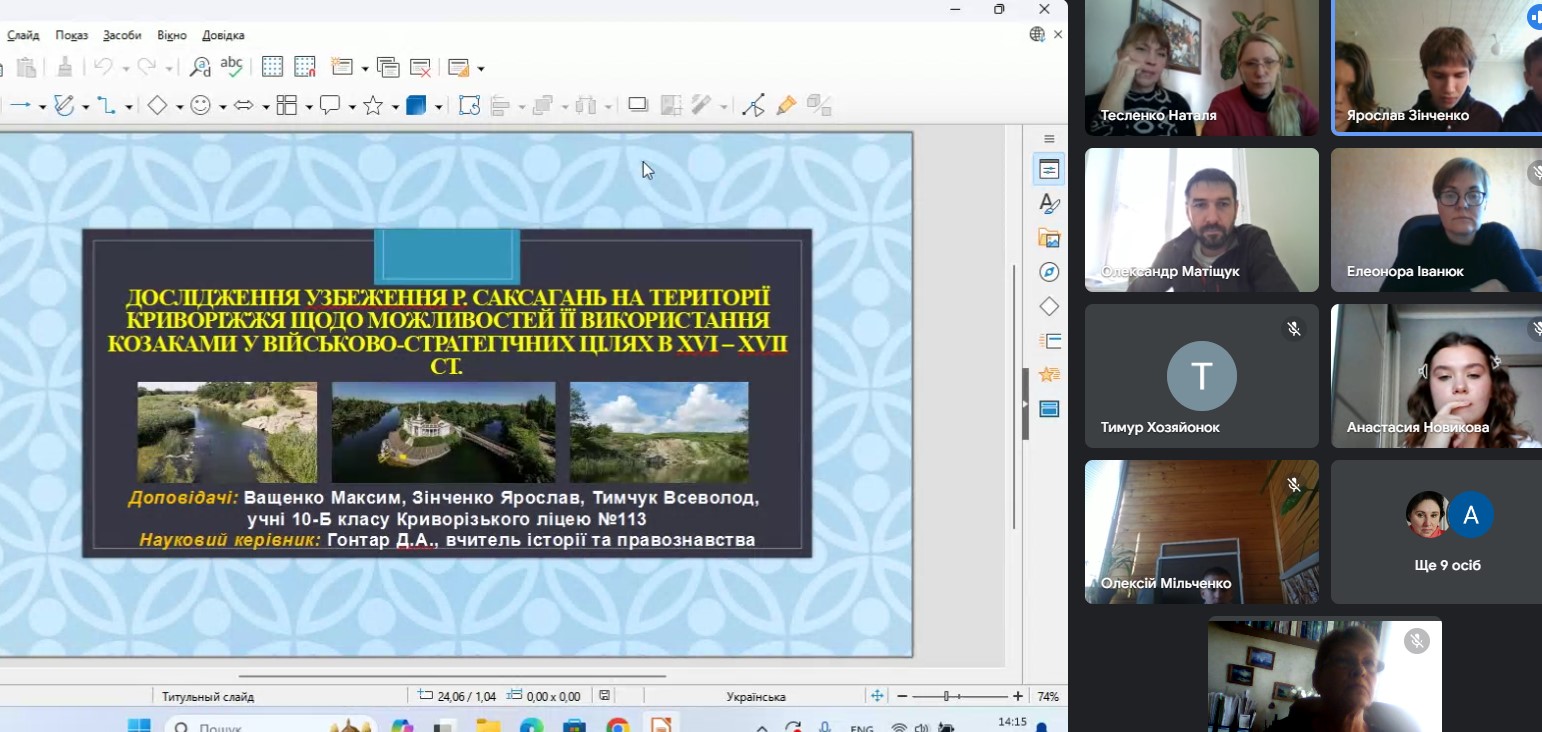Select the star shapes tool
The height and width of the screenshot is (732, 1542).
374,105
